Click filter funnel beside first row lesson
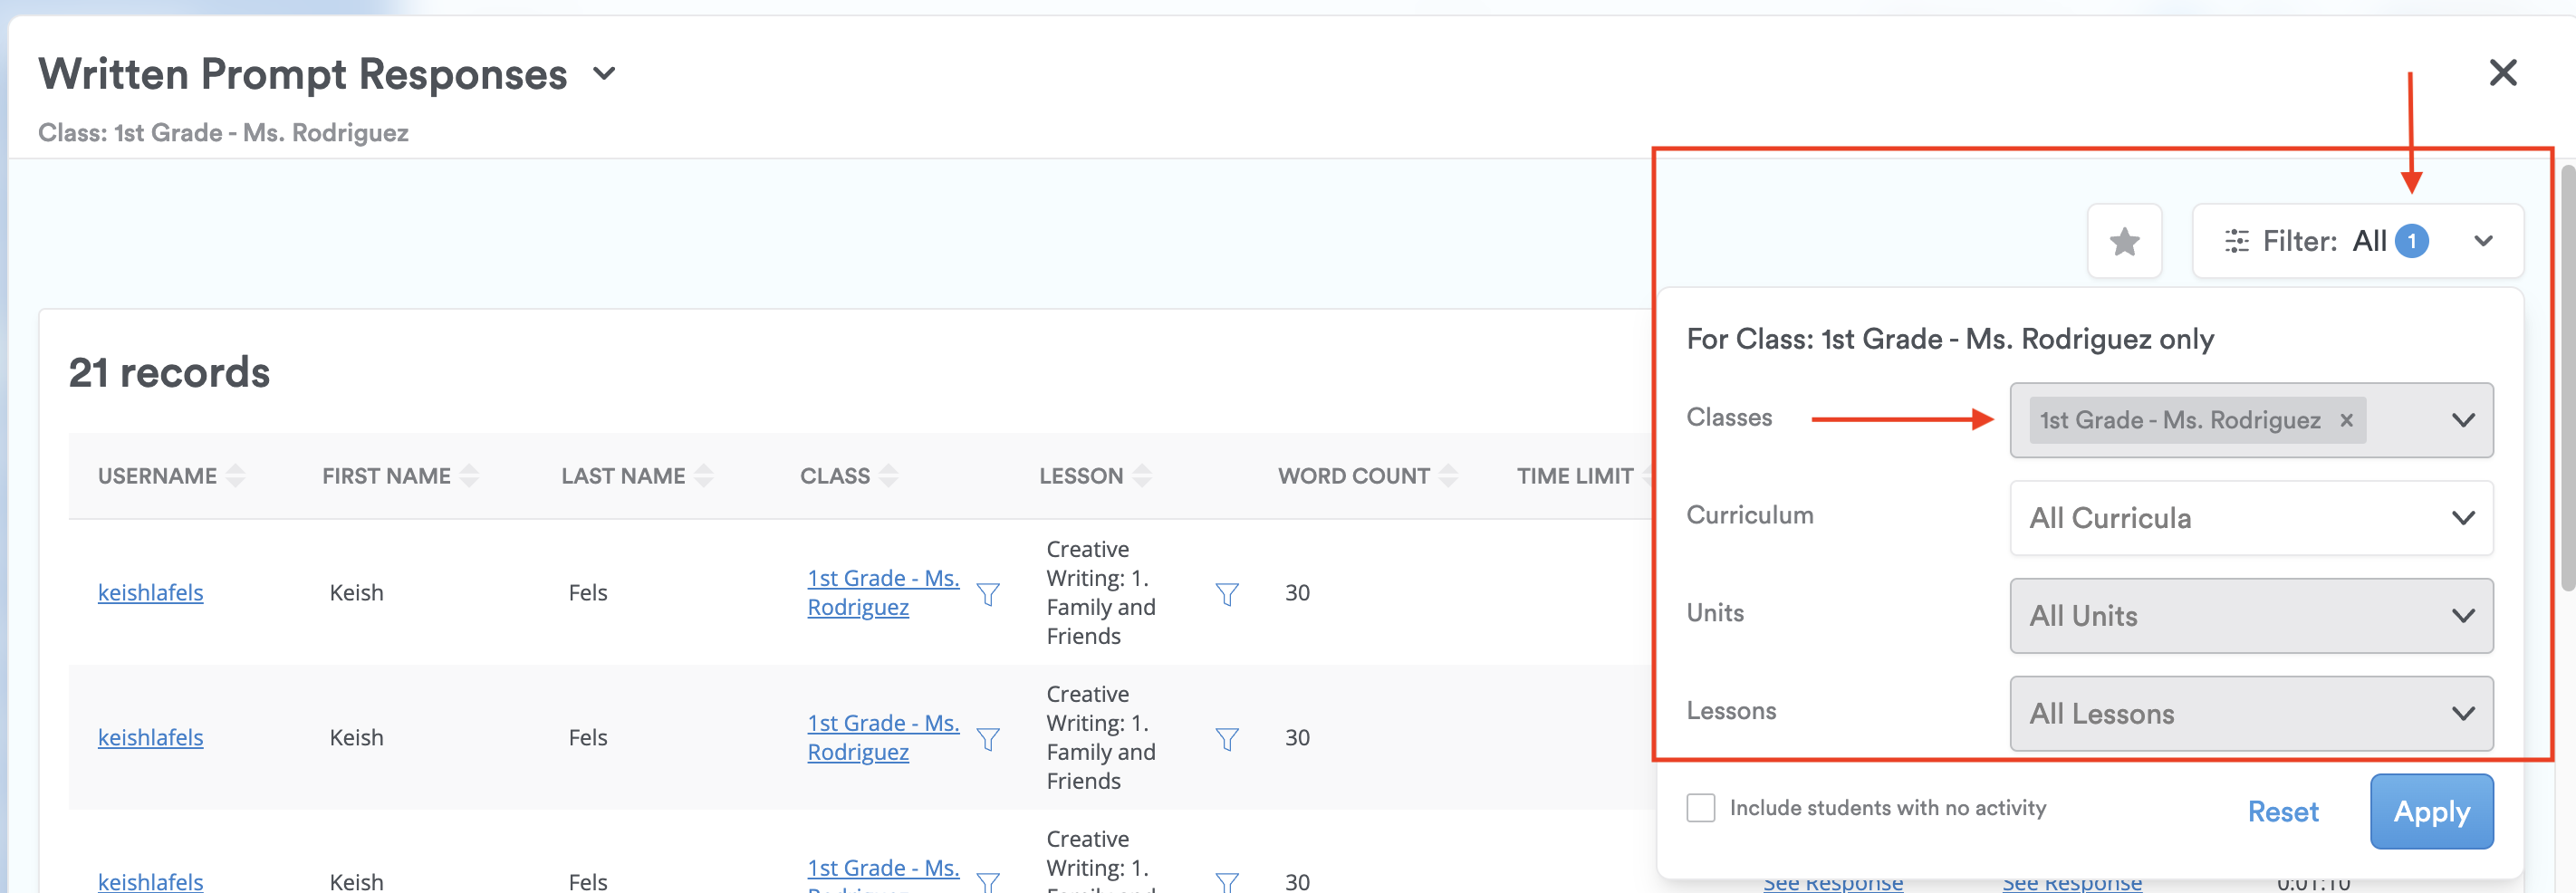This screenshot has height=893, width=2576. tap(1226, 594)
